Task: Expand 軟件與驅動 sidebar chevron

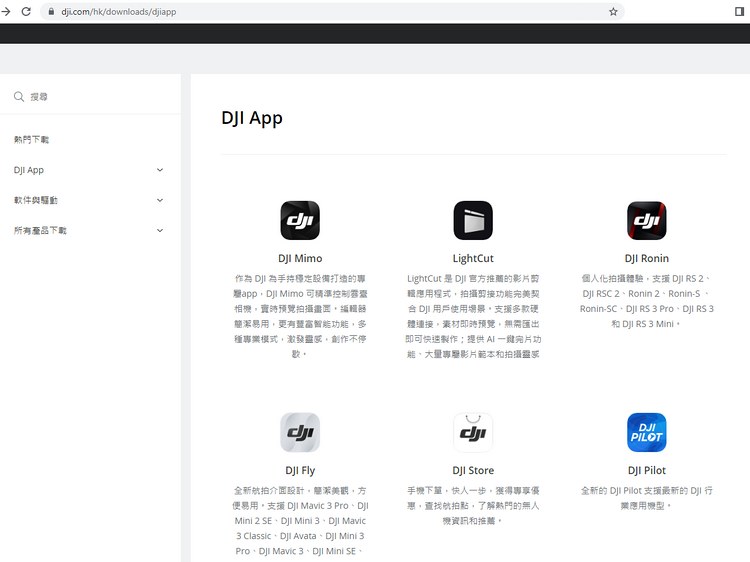Action: (160, 200)
